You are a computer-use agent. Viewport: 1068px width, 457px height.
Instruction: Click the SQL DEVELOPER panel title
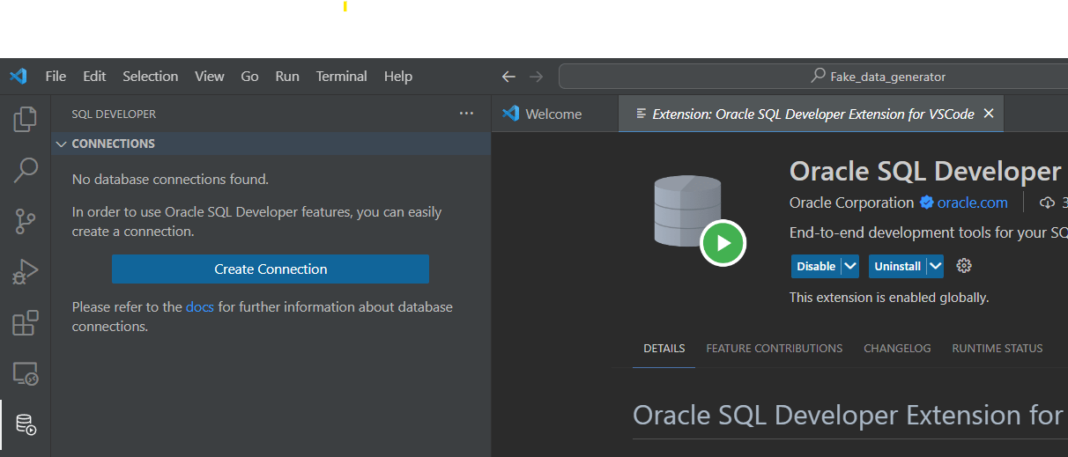114,114
